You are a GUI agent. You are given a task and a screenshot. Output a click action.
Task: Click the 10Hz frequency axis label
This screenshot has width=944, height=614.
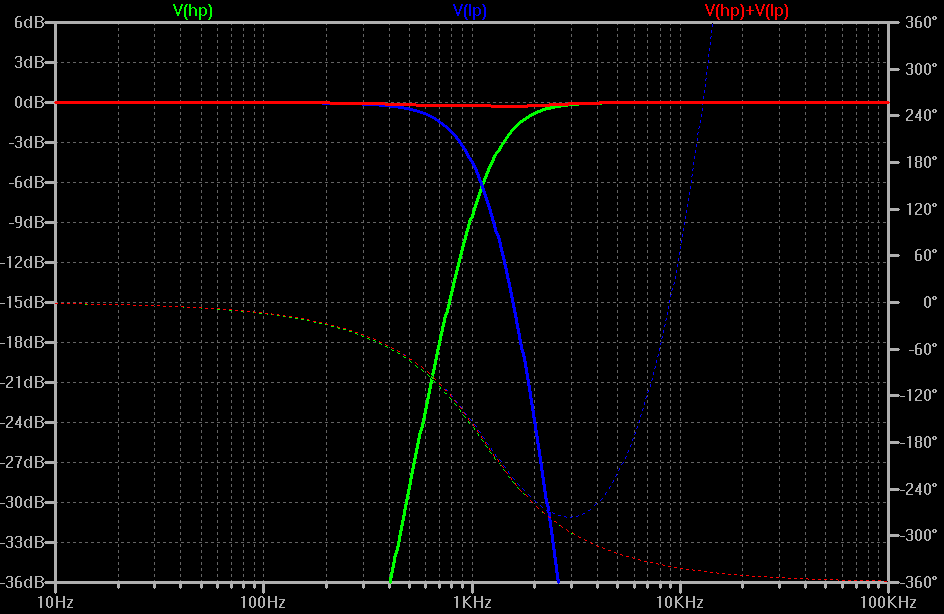pos(55,602)
